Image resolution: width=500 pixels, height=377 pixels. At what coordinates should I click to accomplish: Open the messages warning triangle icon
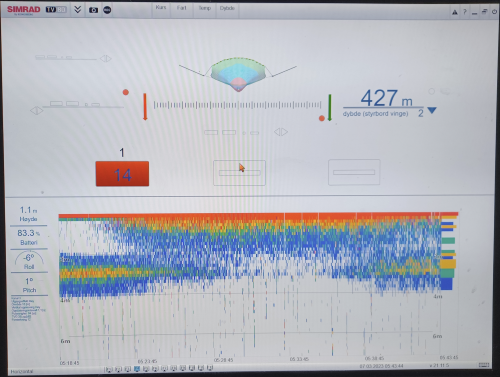click(455, 12)
